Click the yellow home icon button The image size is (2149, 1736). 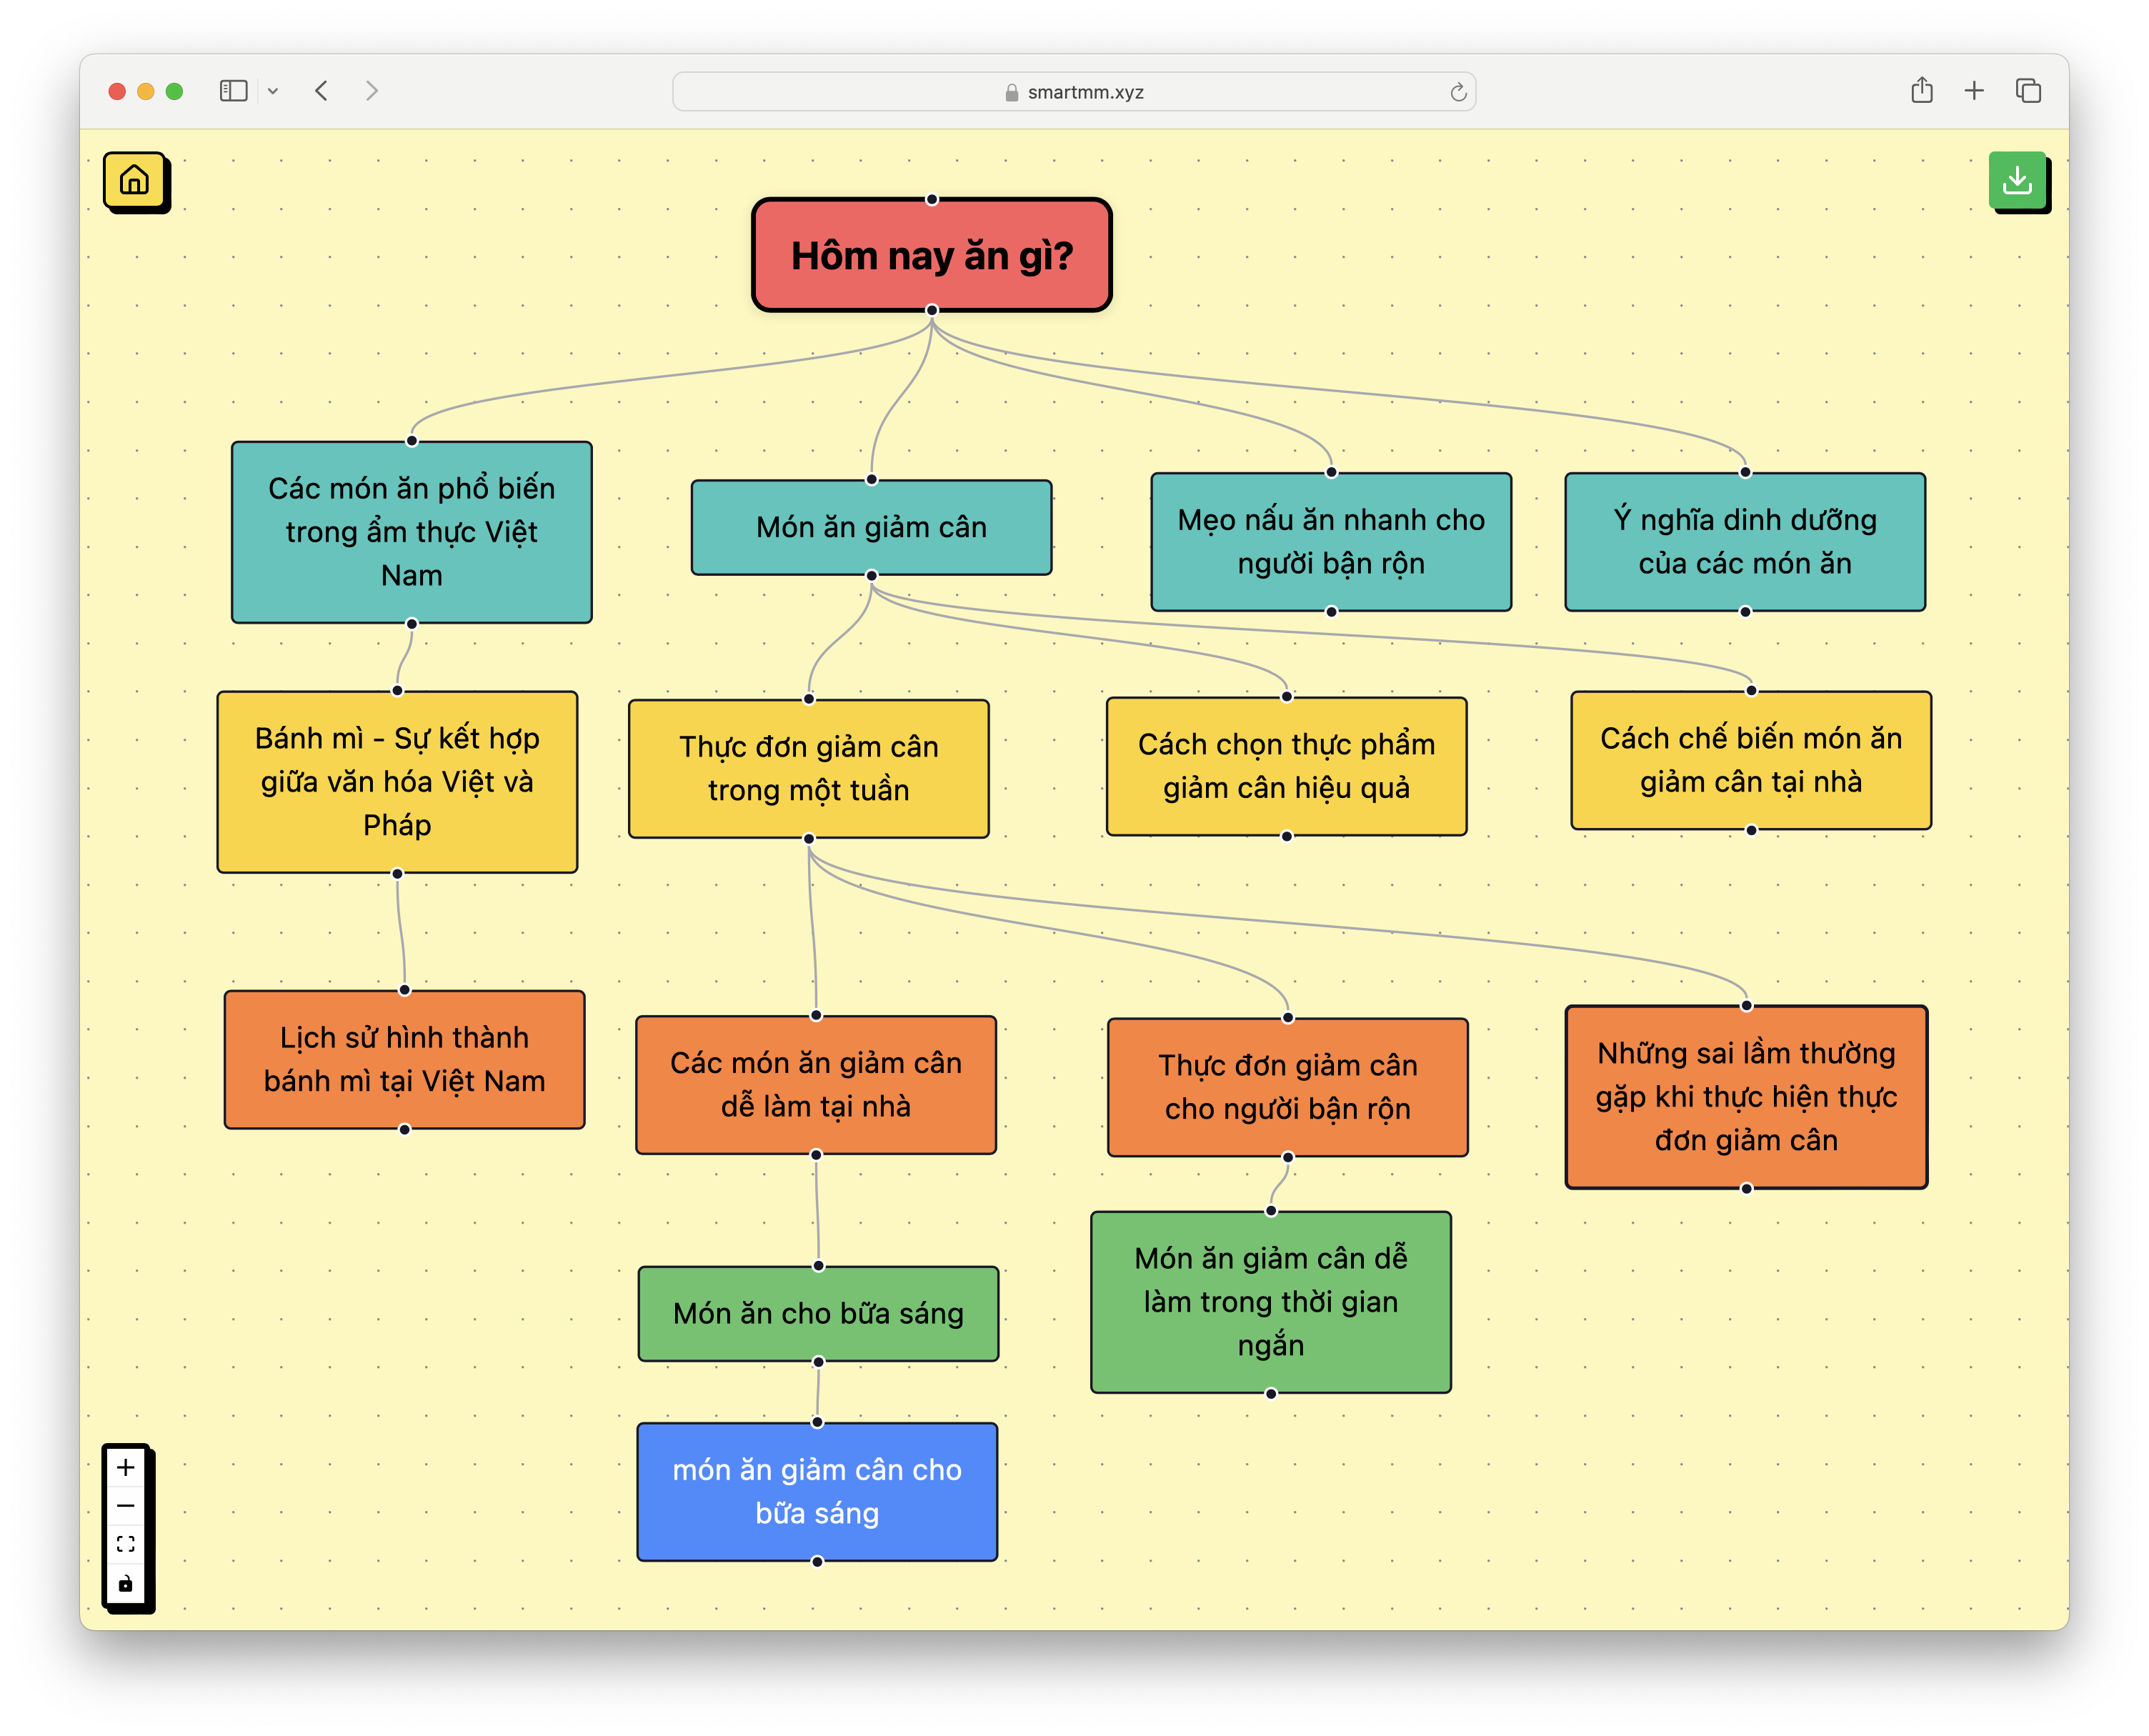134,180
